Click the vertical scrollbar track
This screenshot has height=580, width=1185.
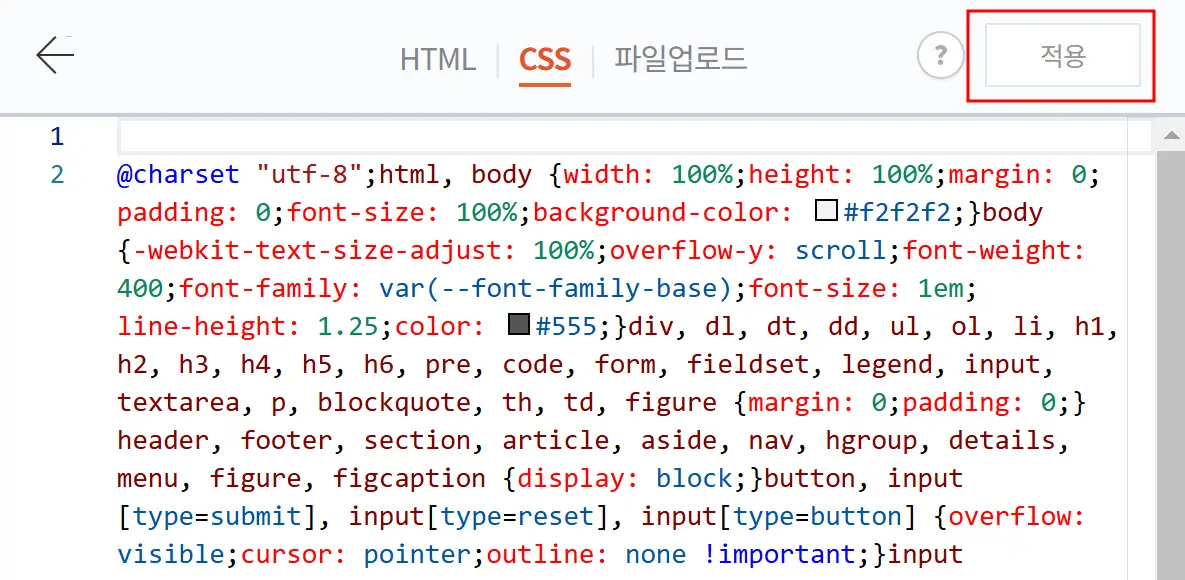(1171, 363)
